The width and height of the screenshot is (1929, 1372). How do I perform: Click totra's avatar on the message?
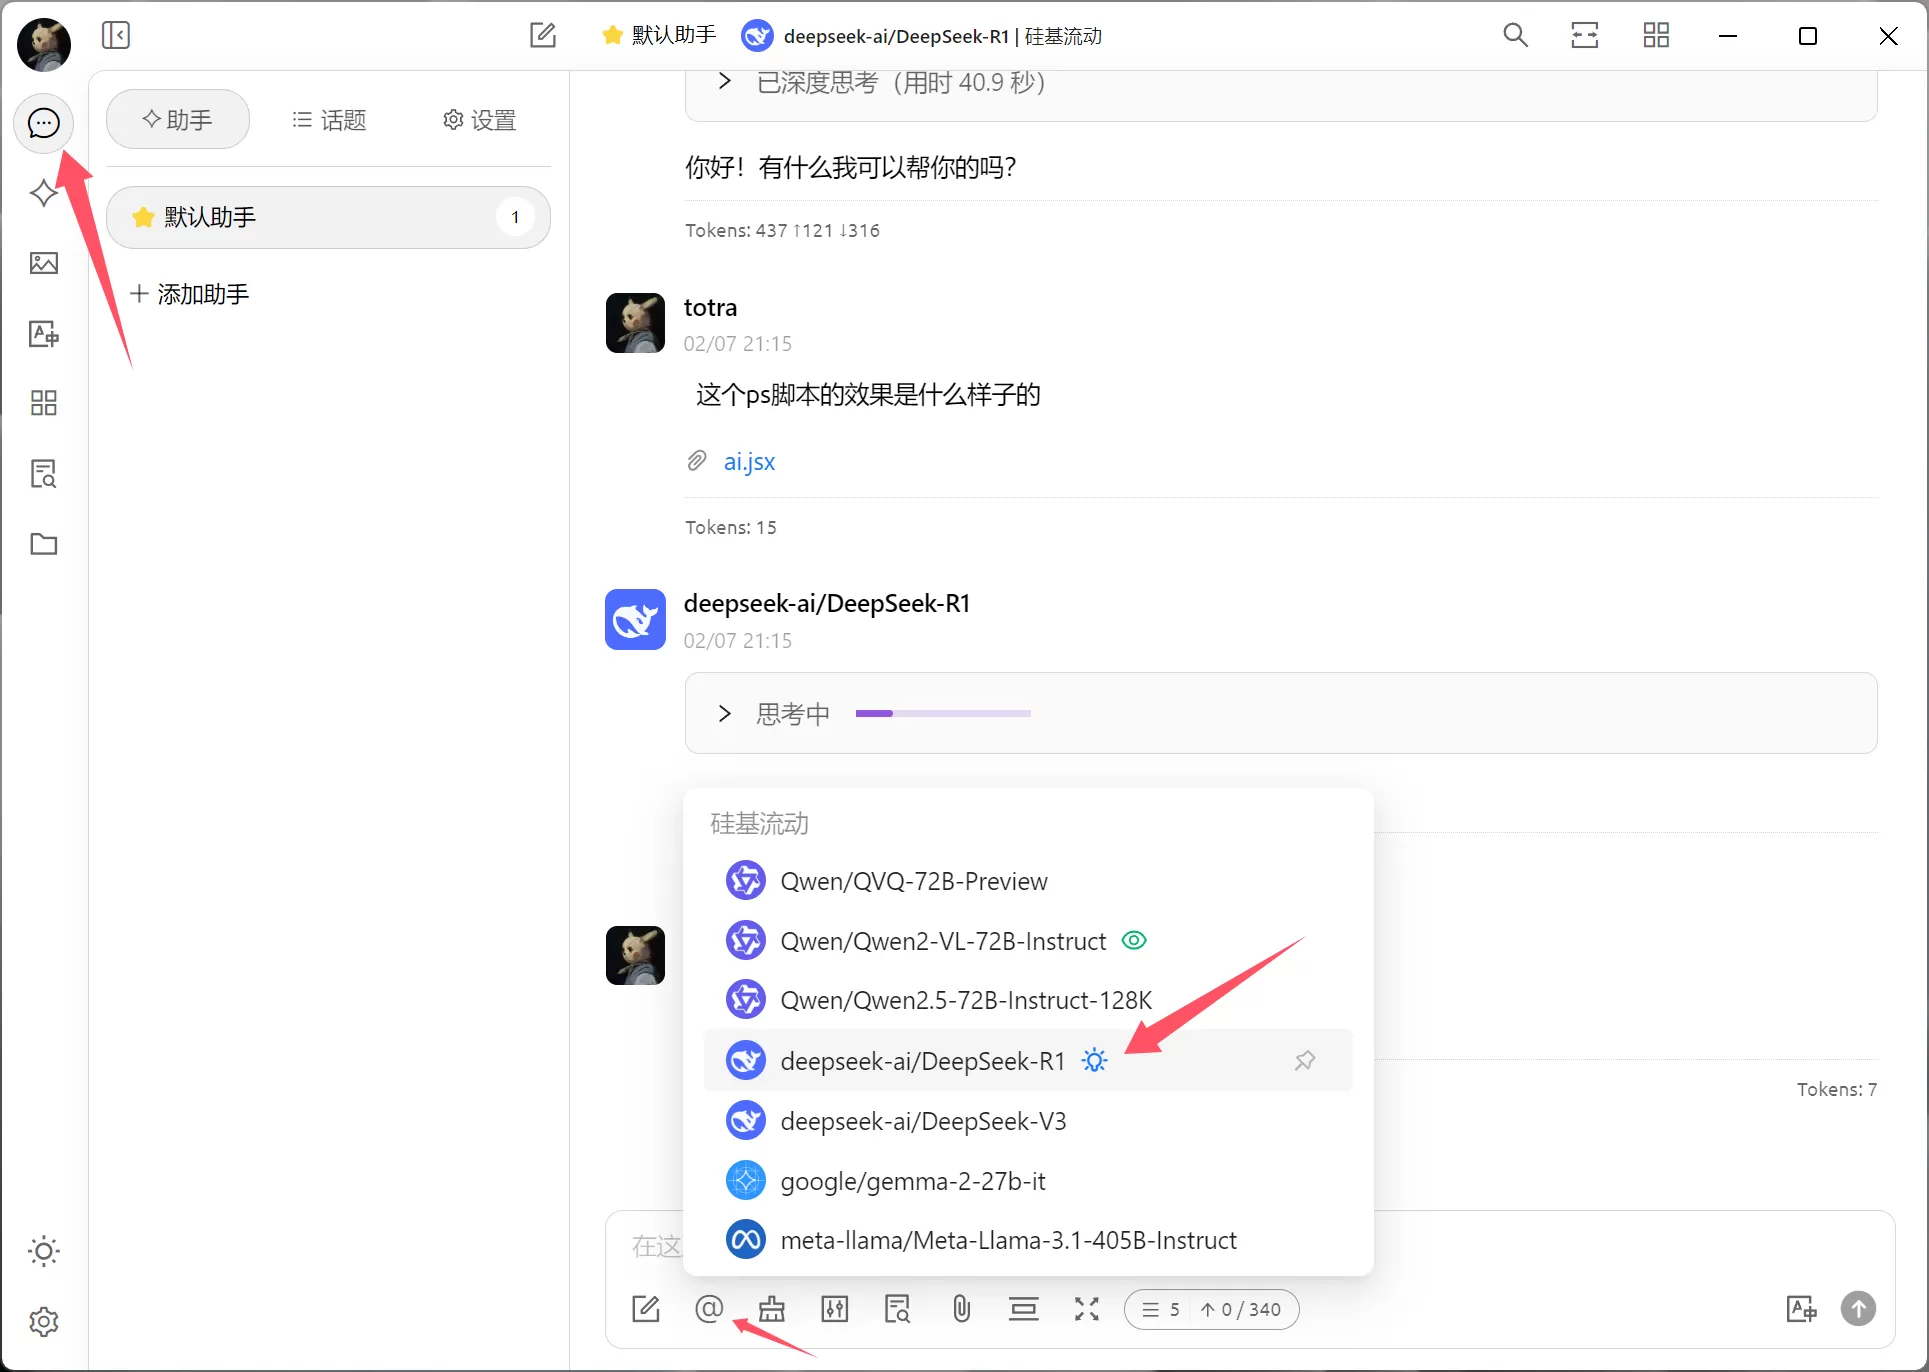pyautogui.click(x=635, y=323)
